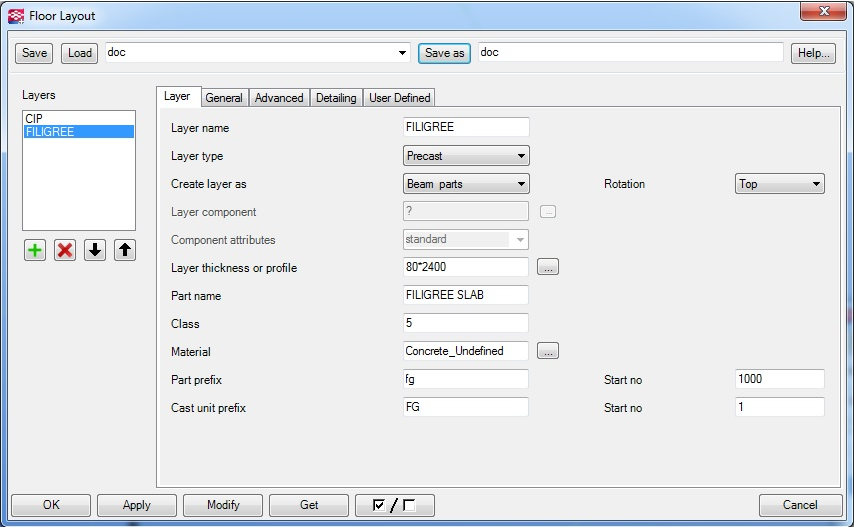Move layer down with down arrow icon
Image resolution: width=854 pixels, height=527 pixels.
click(95, 250)
